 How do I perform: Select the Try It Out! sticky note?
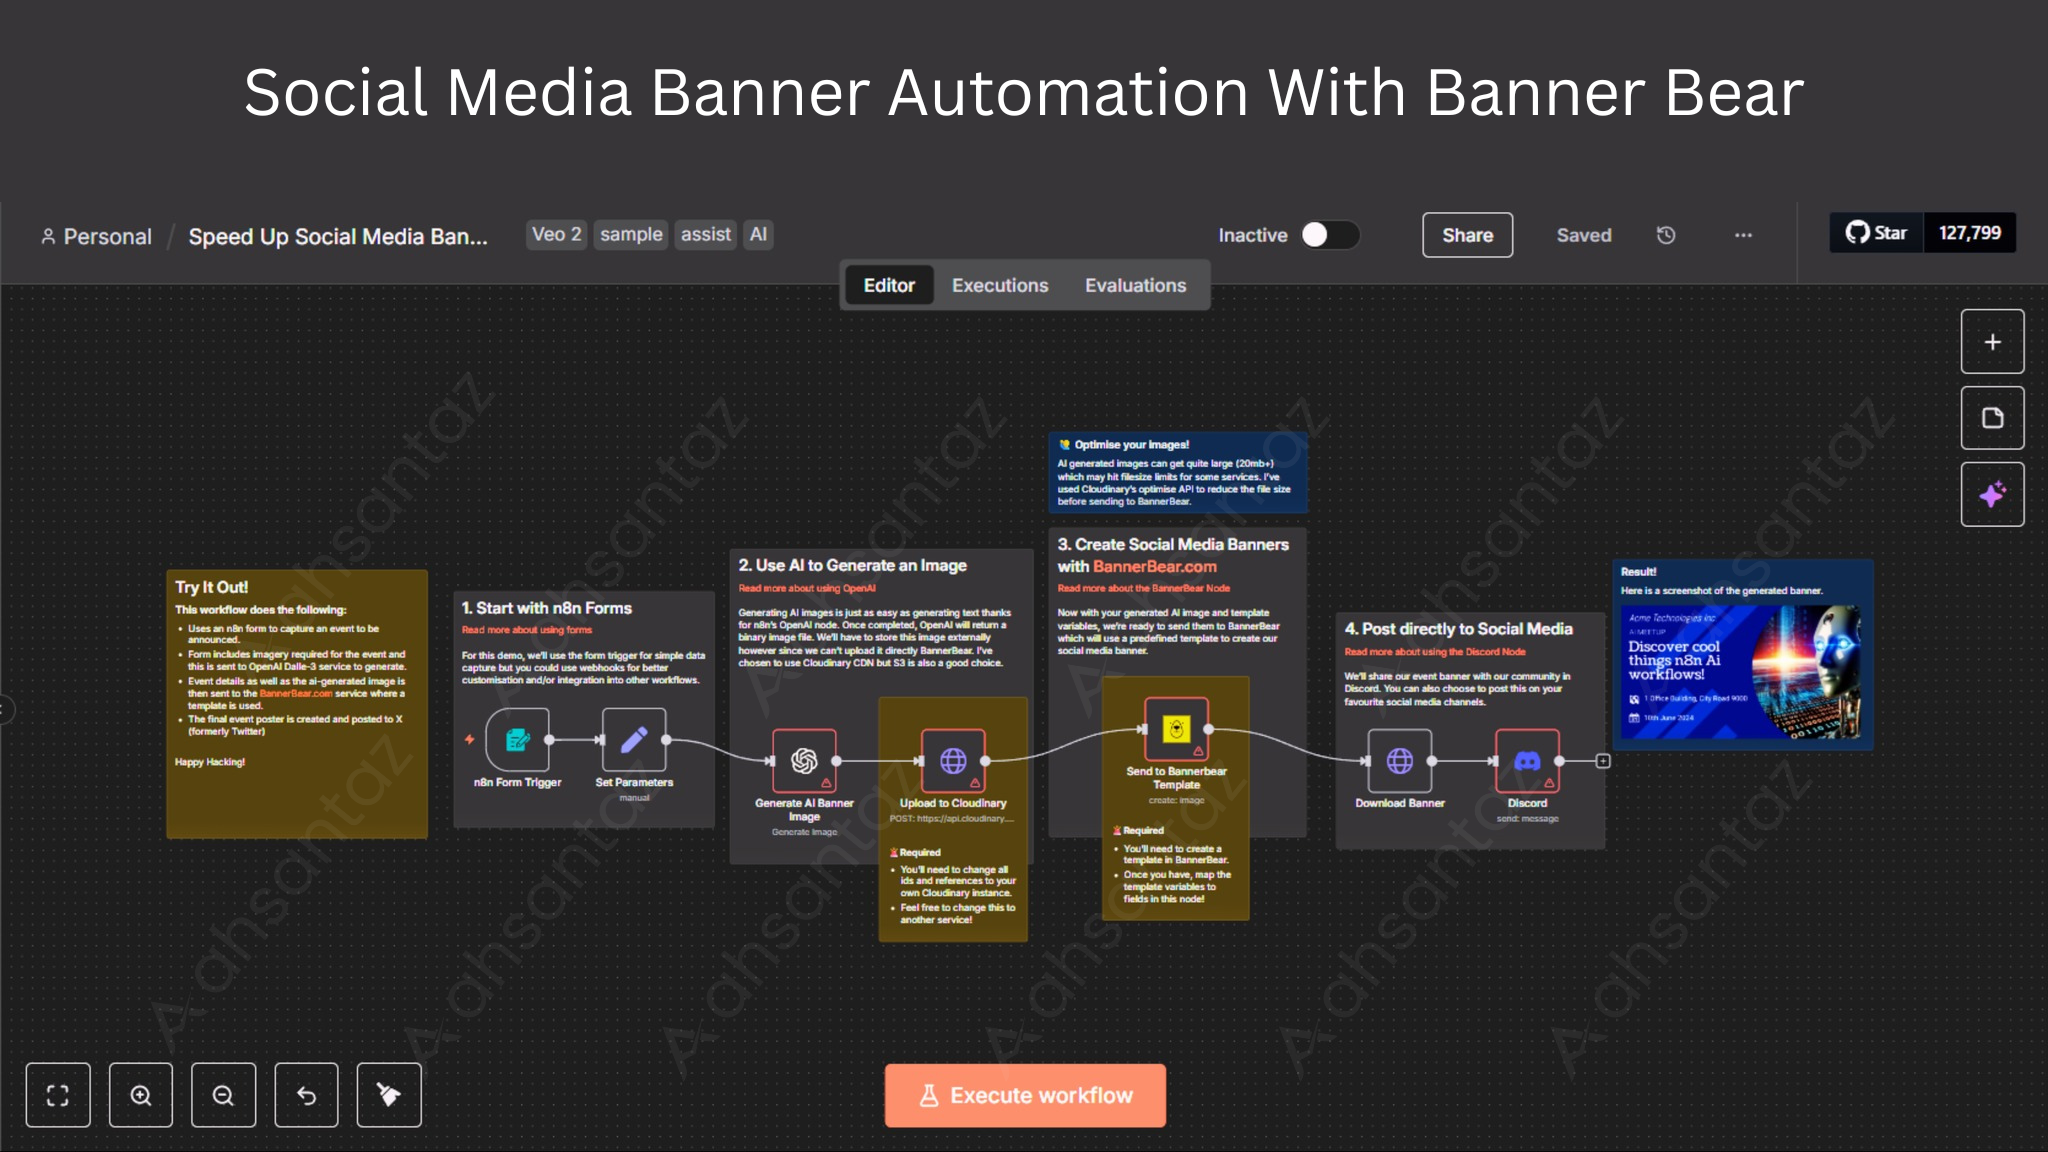pyautogui.click(x=297, y=704)
